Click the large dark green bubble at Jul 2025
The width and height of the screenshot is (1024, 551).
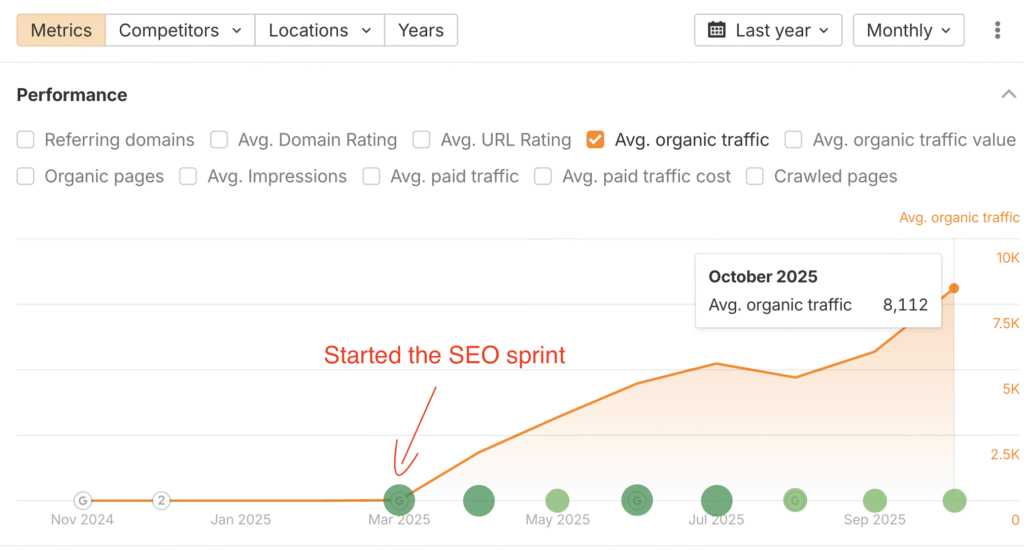point(716,500)
